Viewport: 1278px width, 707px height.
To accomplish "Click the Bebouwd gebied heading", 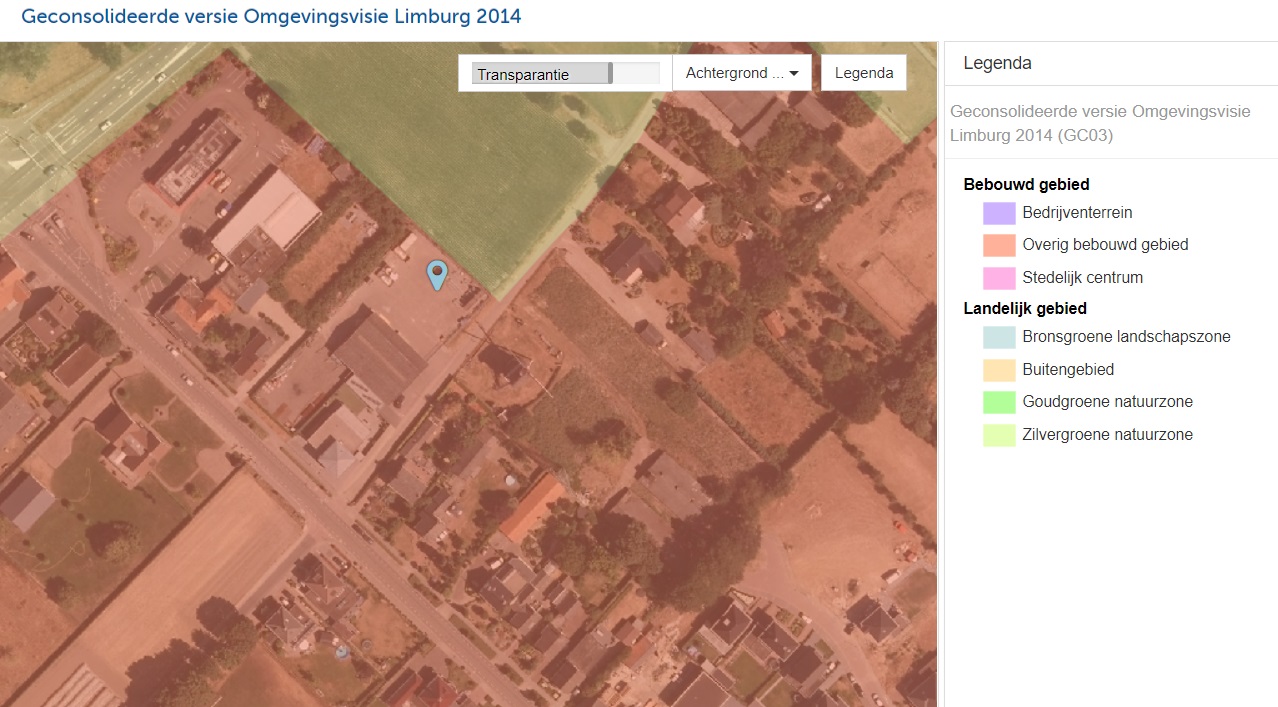I will 1026,185.
